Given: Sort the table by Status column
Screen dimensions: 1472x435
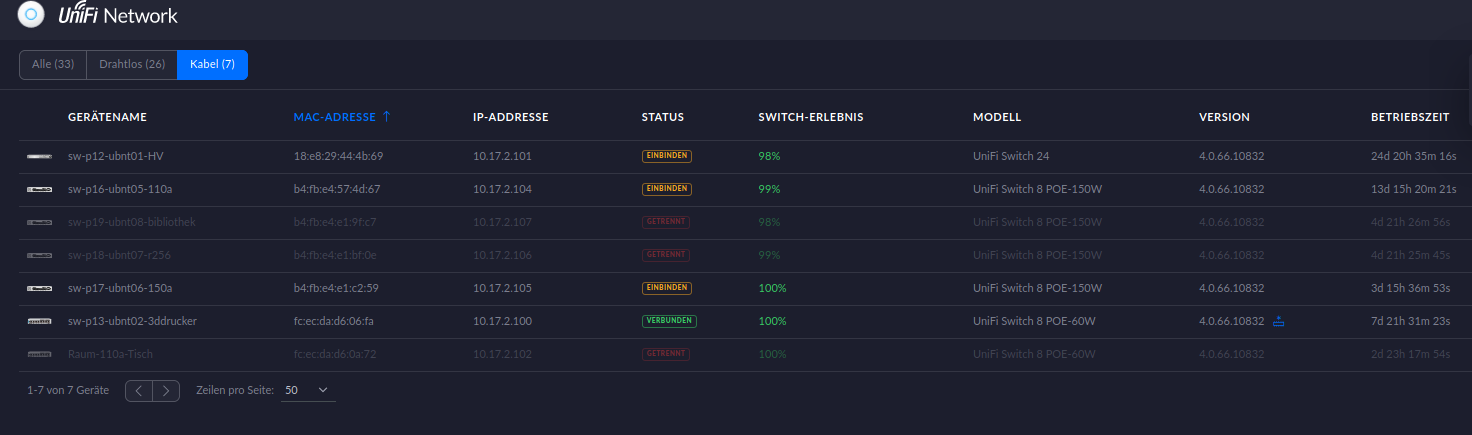Looking at the screenshot, I should coord(662,117).
